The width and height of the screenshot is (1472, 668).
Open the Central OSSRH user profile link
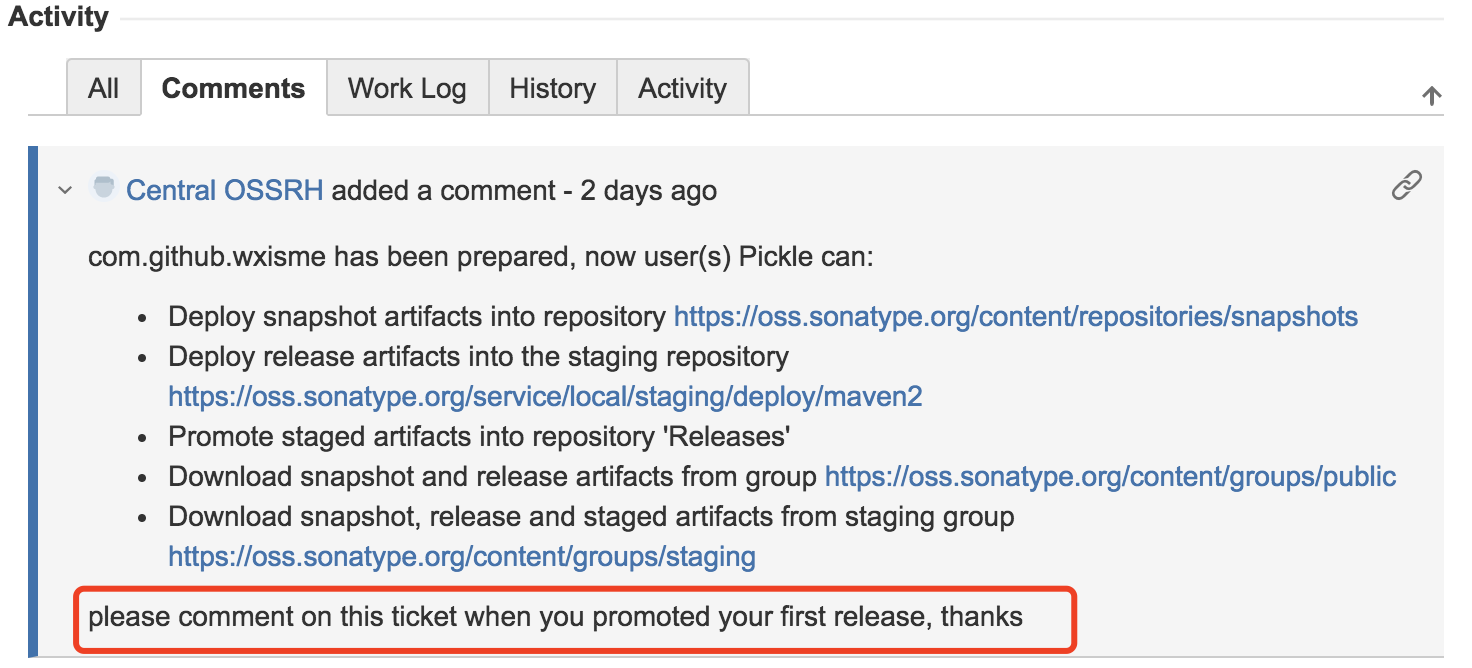click(224, 190)
